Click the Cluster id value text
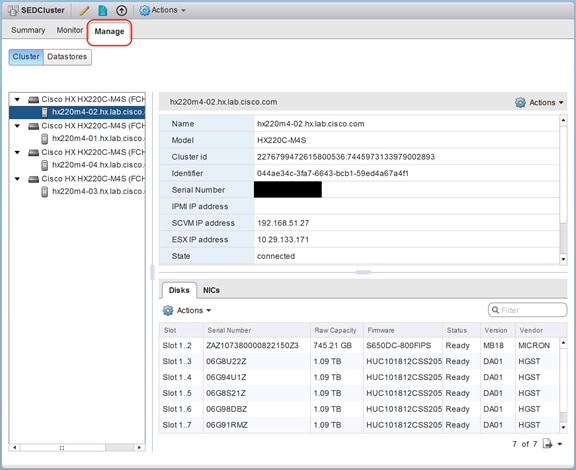This screenshot has width=576, height=470. [x=346, y=157]
